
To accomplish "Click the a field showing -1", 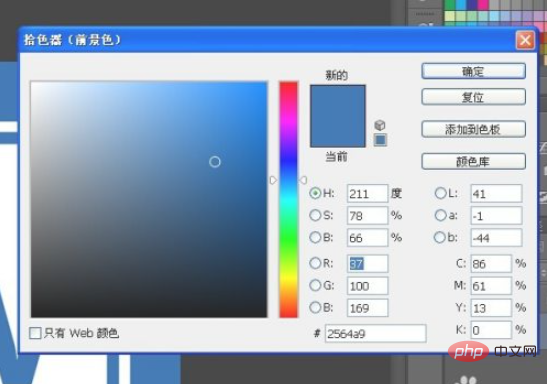I will [x=496, y=216].
